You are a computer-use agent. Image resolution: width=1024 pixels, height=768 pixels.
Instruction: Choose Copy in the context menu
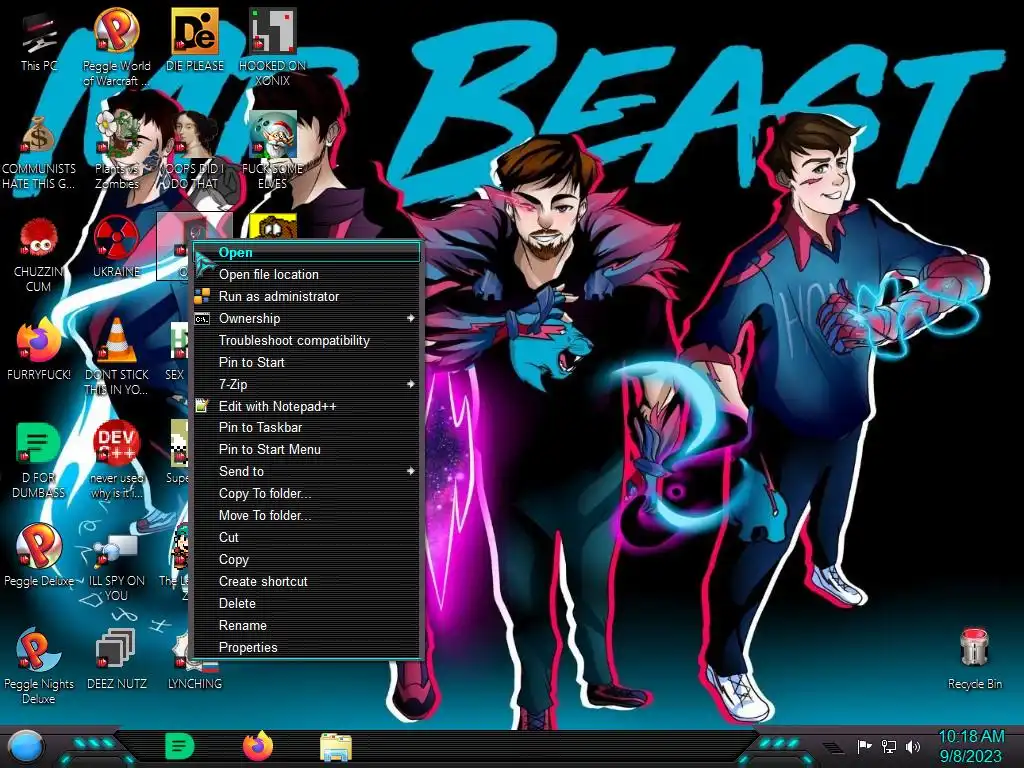coord(306,559)
